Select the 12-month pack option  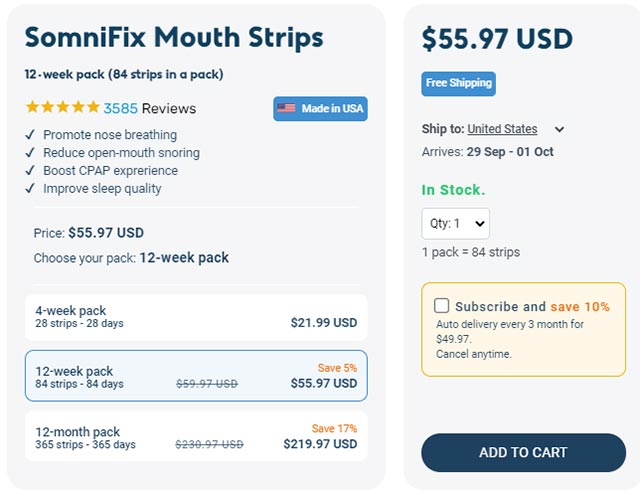[196, 436]
